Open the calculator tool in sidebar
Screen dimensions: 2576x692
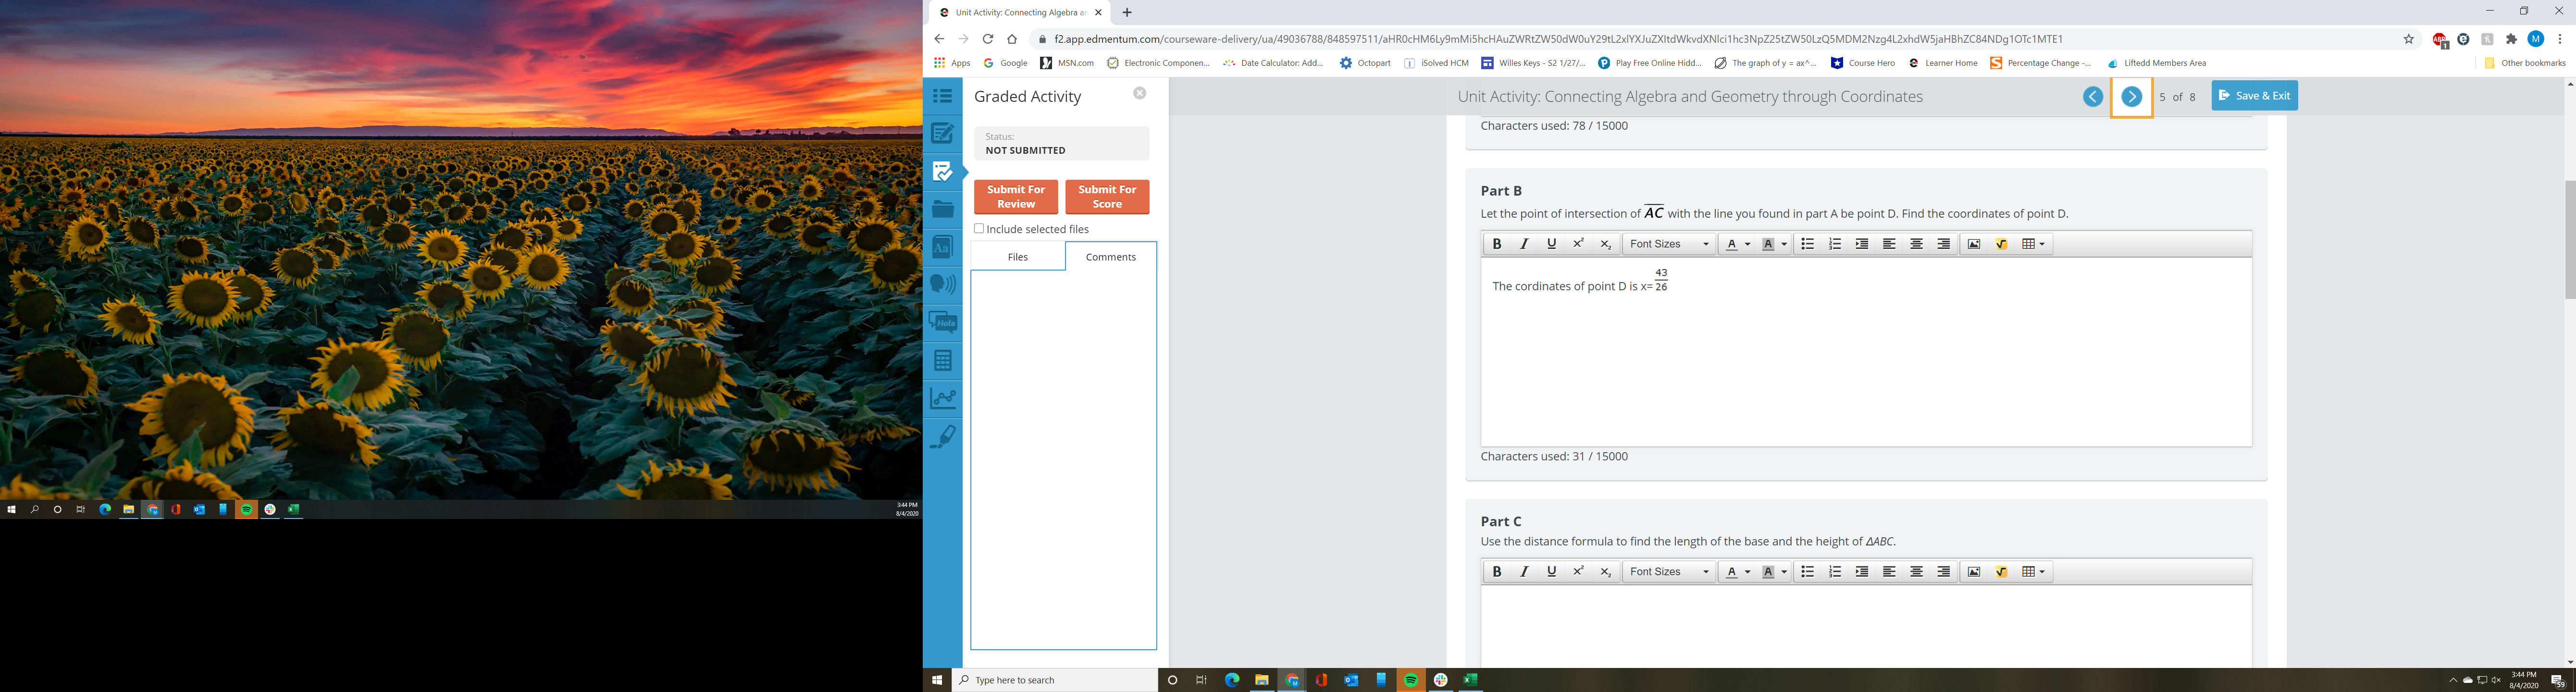[942, 360]
